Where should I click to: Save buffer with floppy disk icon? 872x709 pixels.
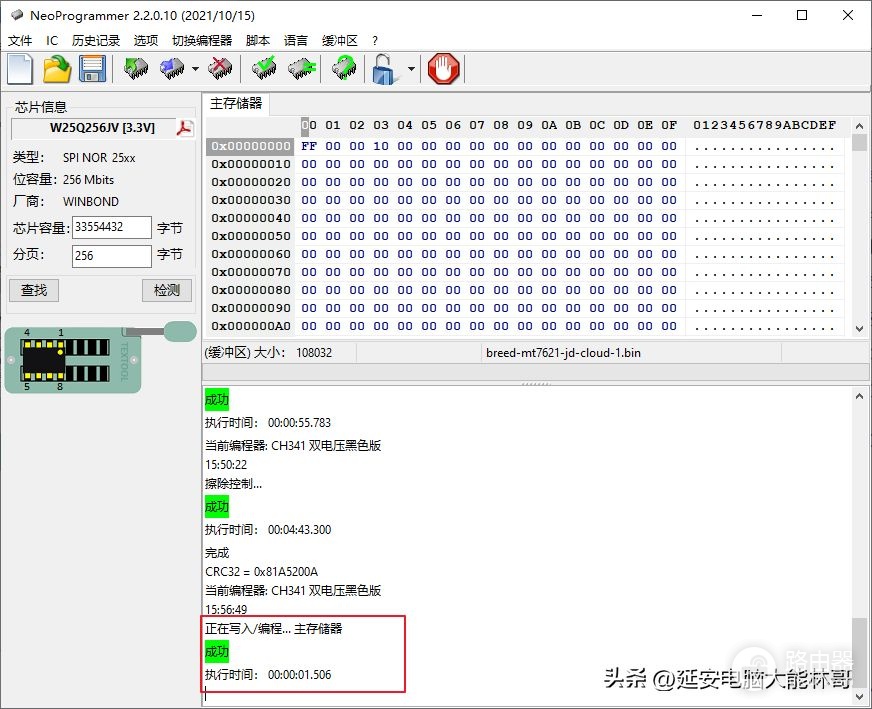[92, 70]
